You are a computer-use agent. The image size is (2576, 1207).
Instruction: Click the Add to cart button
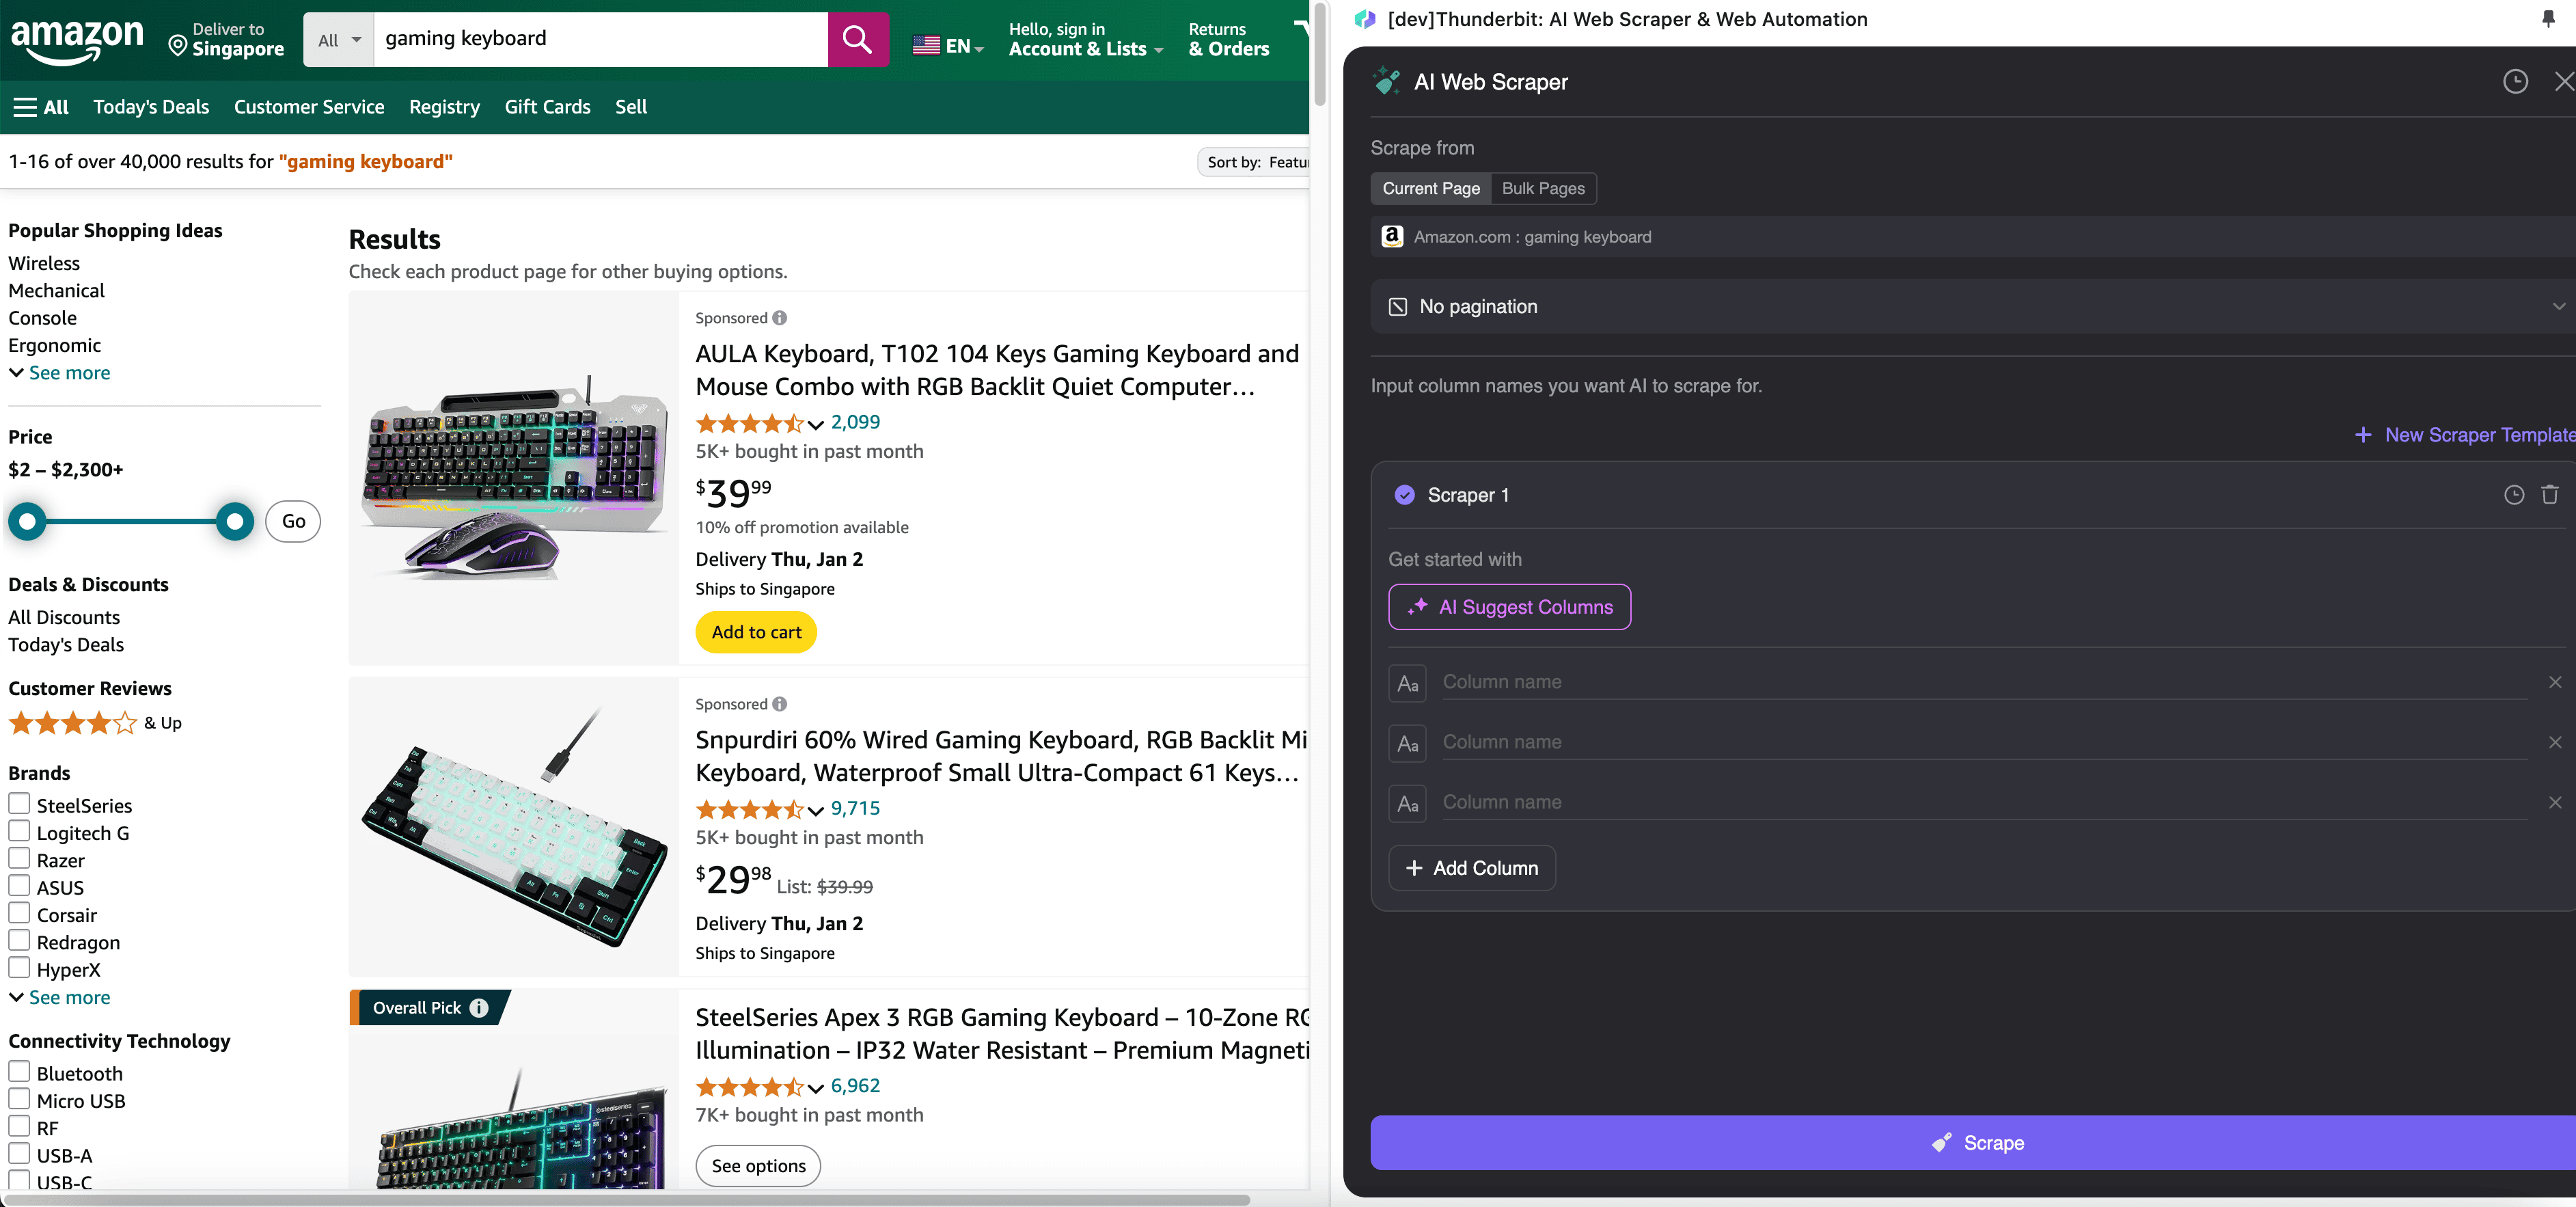756,632
